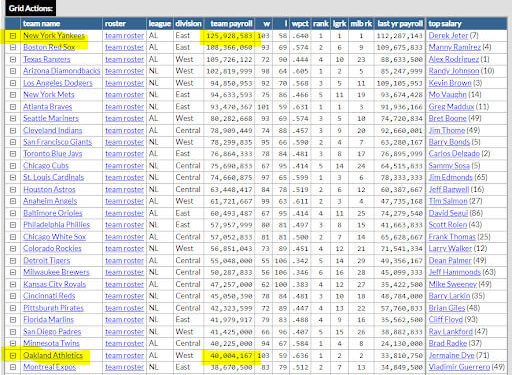Open the Grid Actions menu
Viewport: 512px width, 375px height.
31,8
